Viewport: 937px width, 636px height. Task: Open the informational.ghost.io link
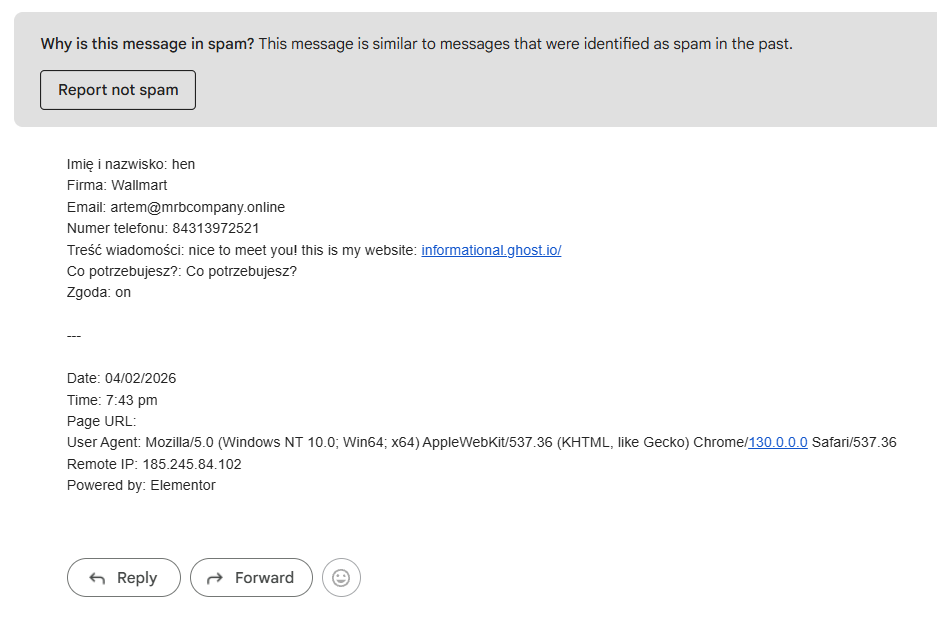(x=490, y=249)
